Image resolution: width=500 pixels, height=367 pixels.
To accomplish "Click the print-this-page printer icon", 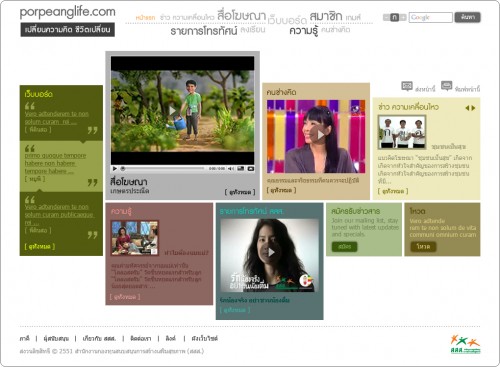I will [446, 86].
